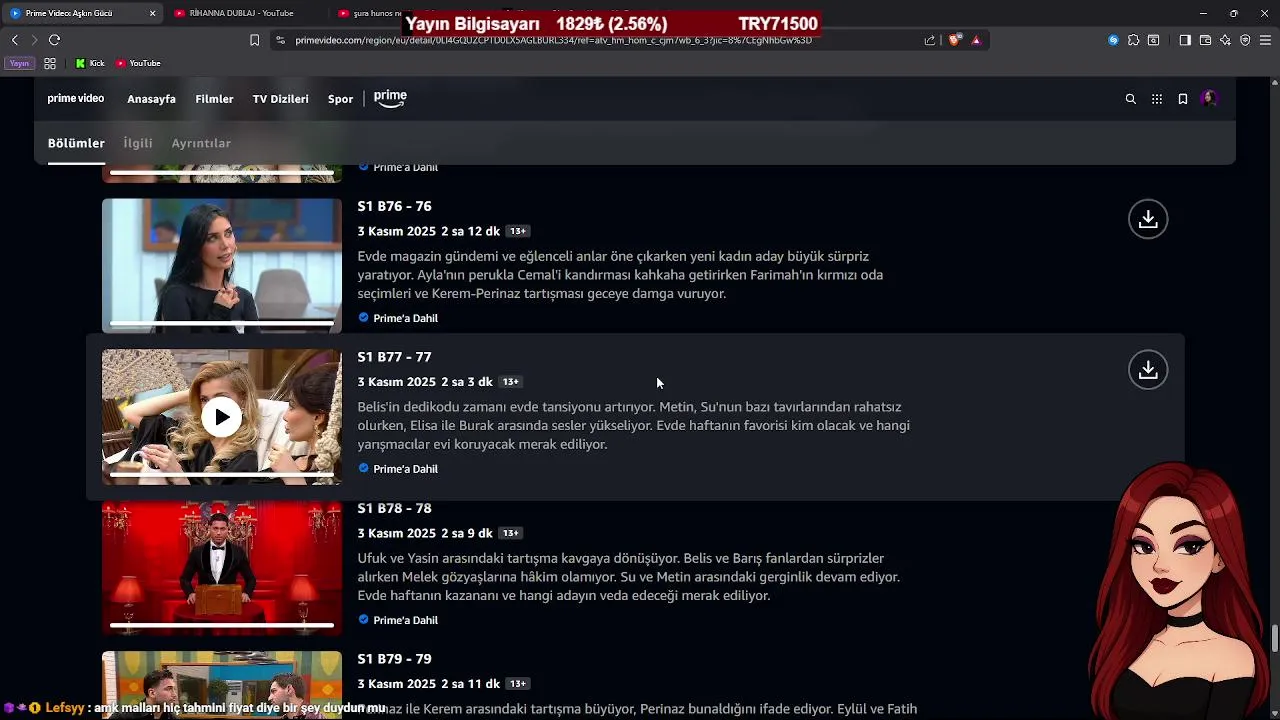Open the Filmler menu
This screenshot has width=1280, height=720.
pyautogui.click(x=214, y=99)
